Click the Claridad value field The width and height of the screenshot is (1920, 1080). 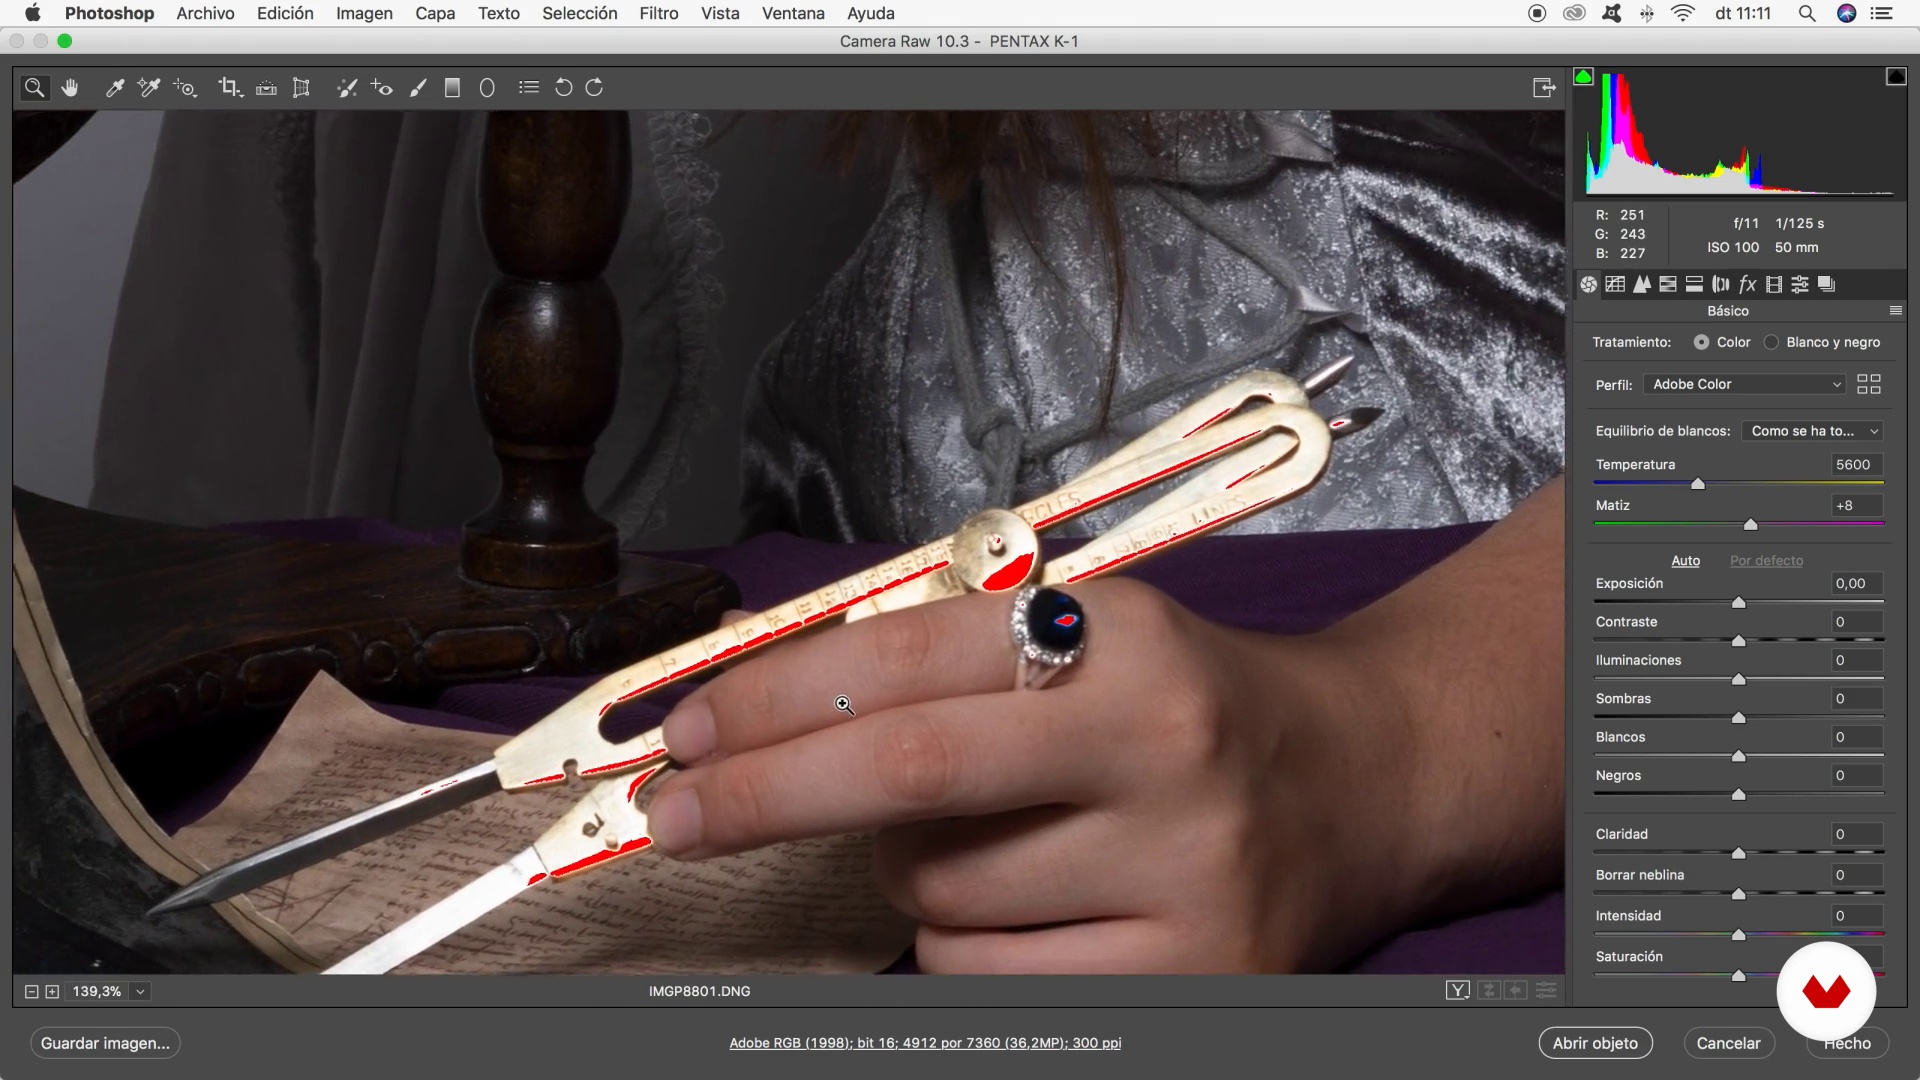coord(1857,834)
